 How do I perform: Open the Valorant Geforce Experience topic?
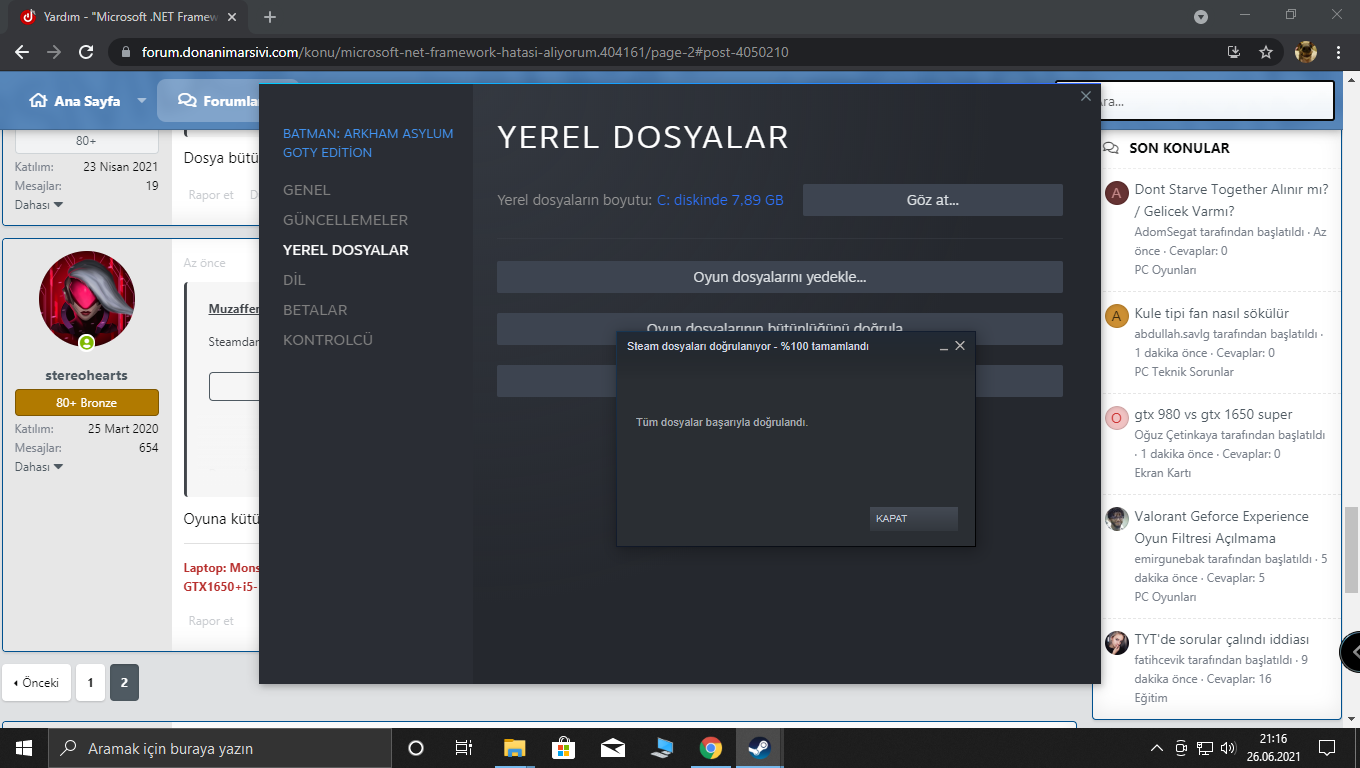[x=1221, y=527]
